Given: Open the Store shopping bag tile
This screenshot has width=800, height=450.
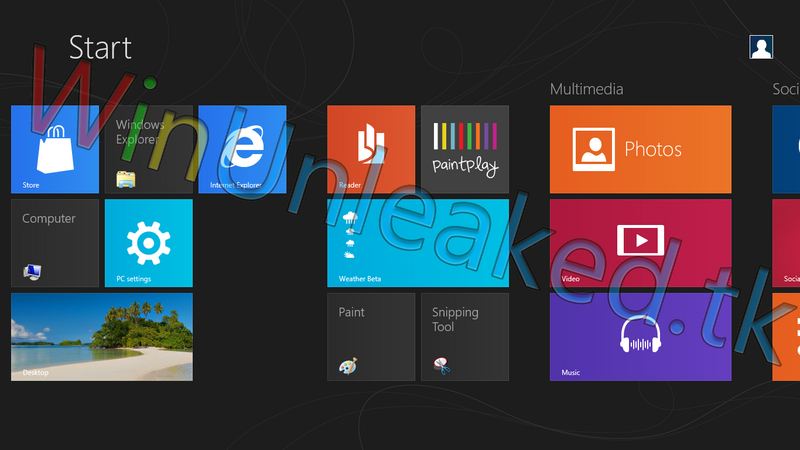Looking at the screenshot, I should pos(55,149).
